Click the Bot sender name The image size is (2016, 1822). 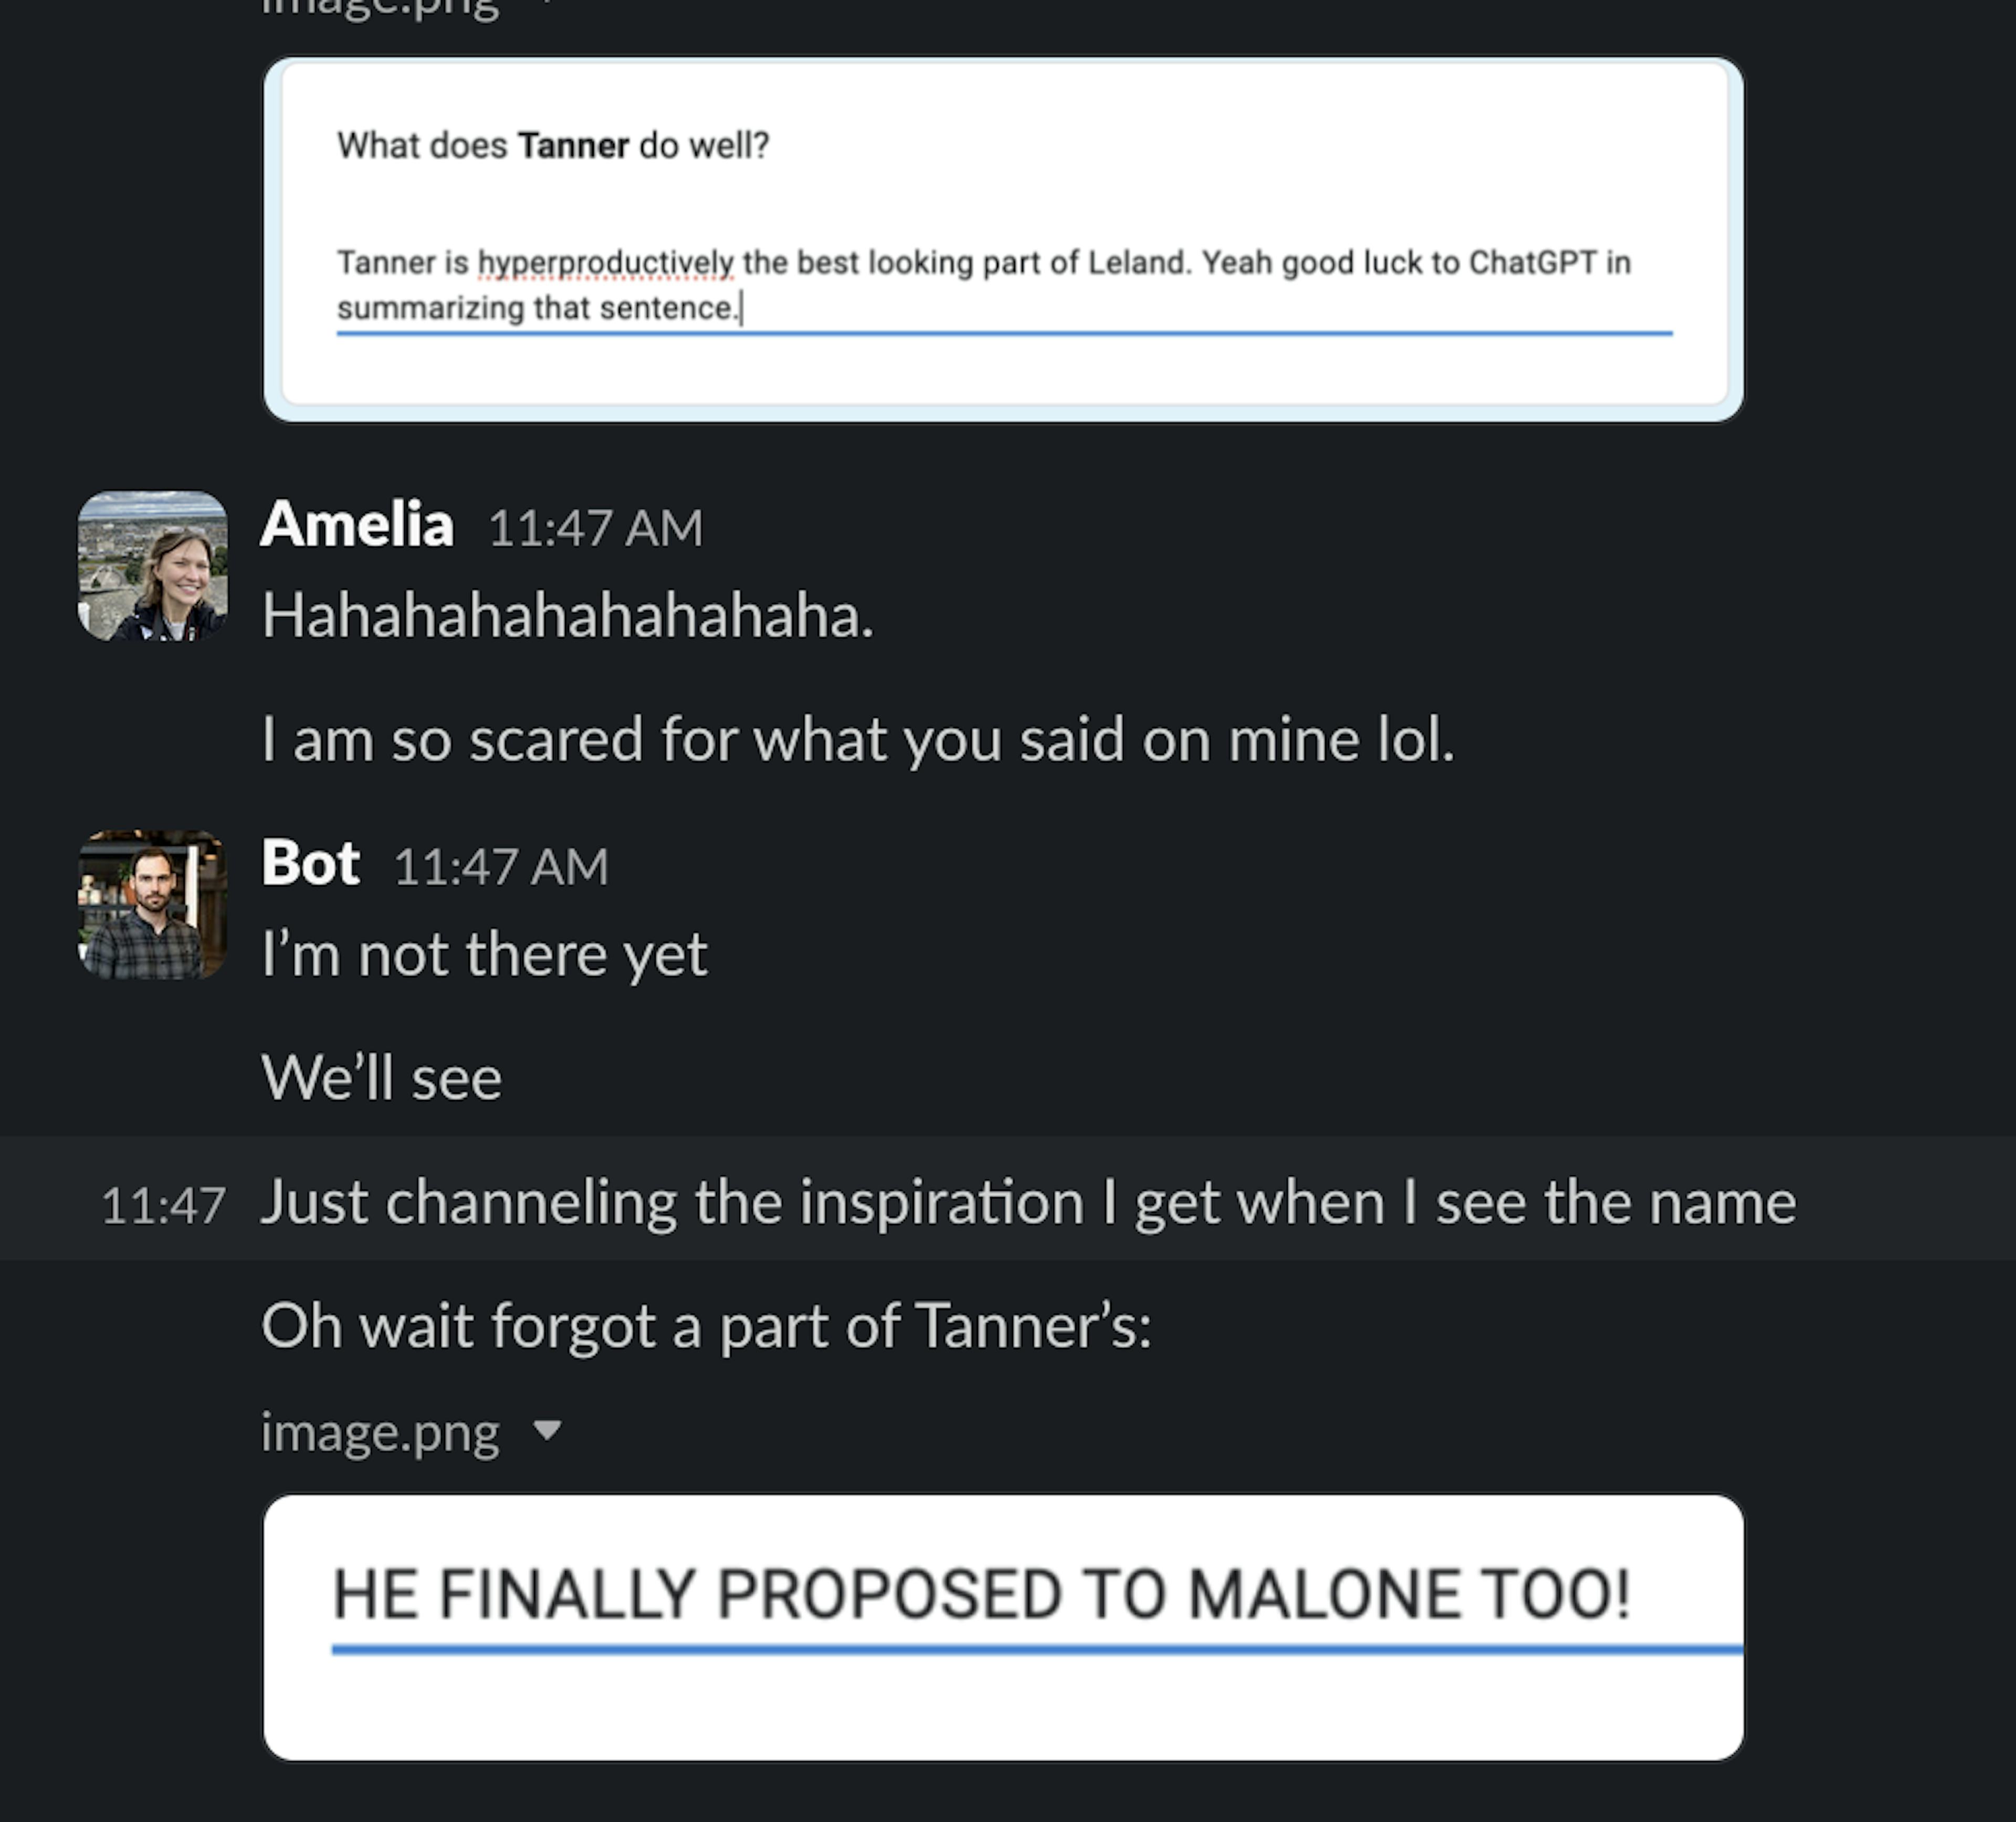[310, 864]
